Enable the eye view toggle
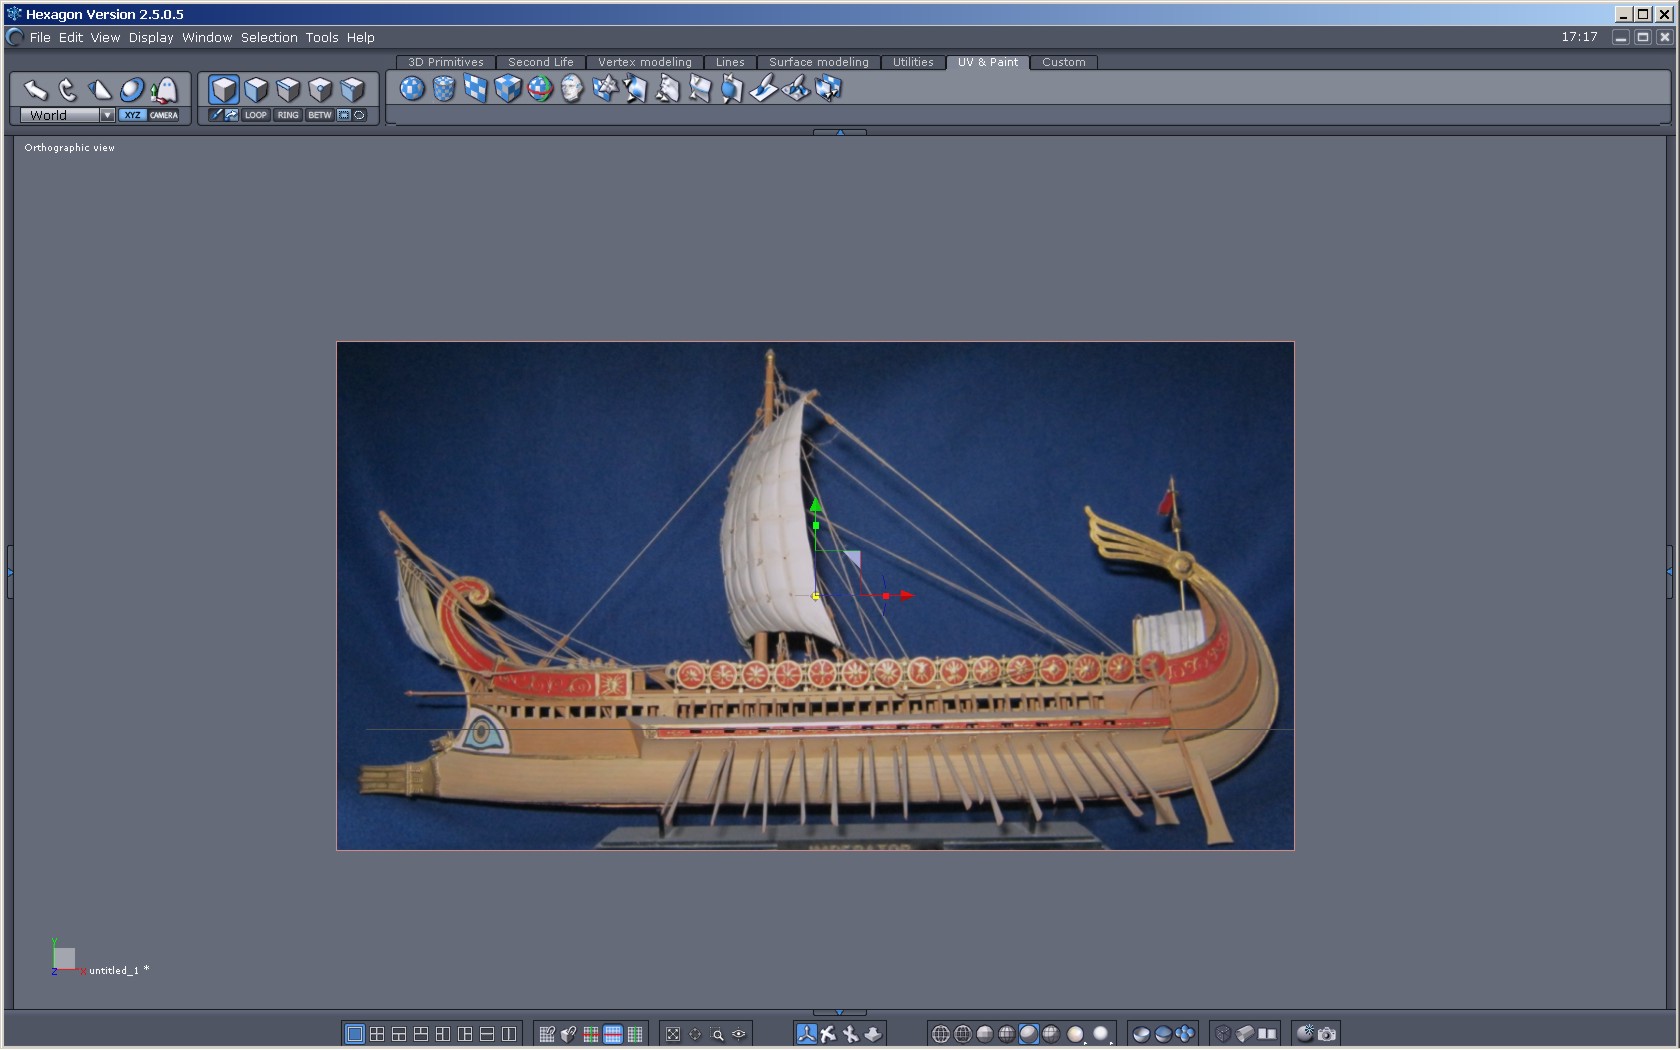Image resolution: width=1680 pixels, height=1050 pixels. [x=739, y=1034]
